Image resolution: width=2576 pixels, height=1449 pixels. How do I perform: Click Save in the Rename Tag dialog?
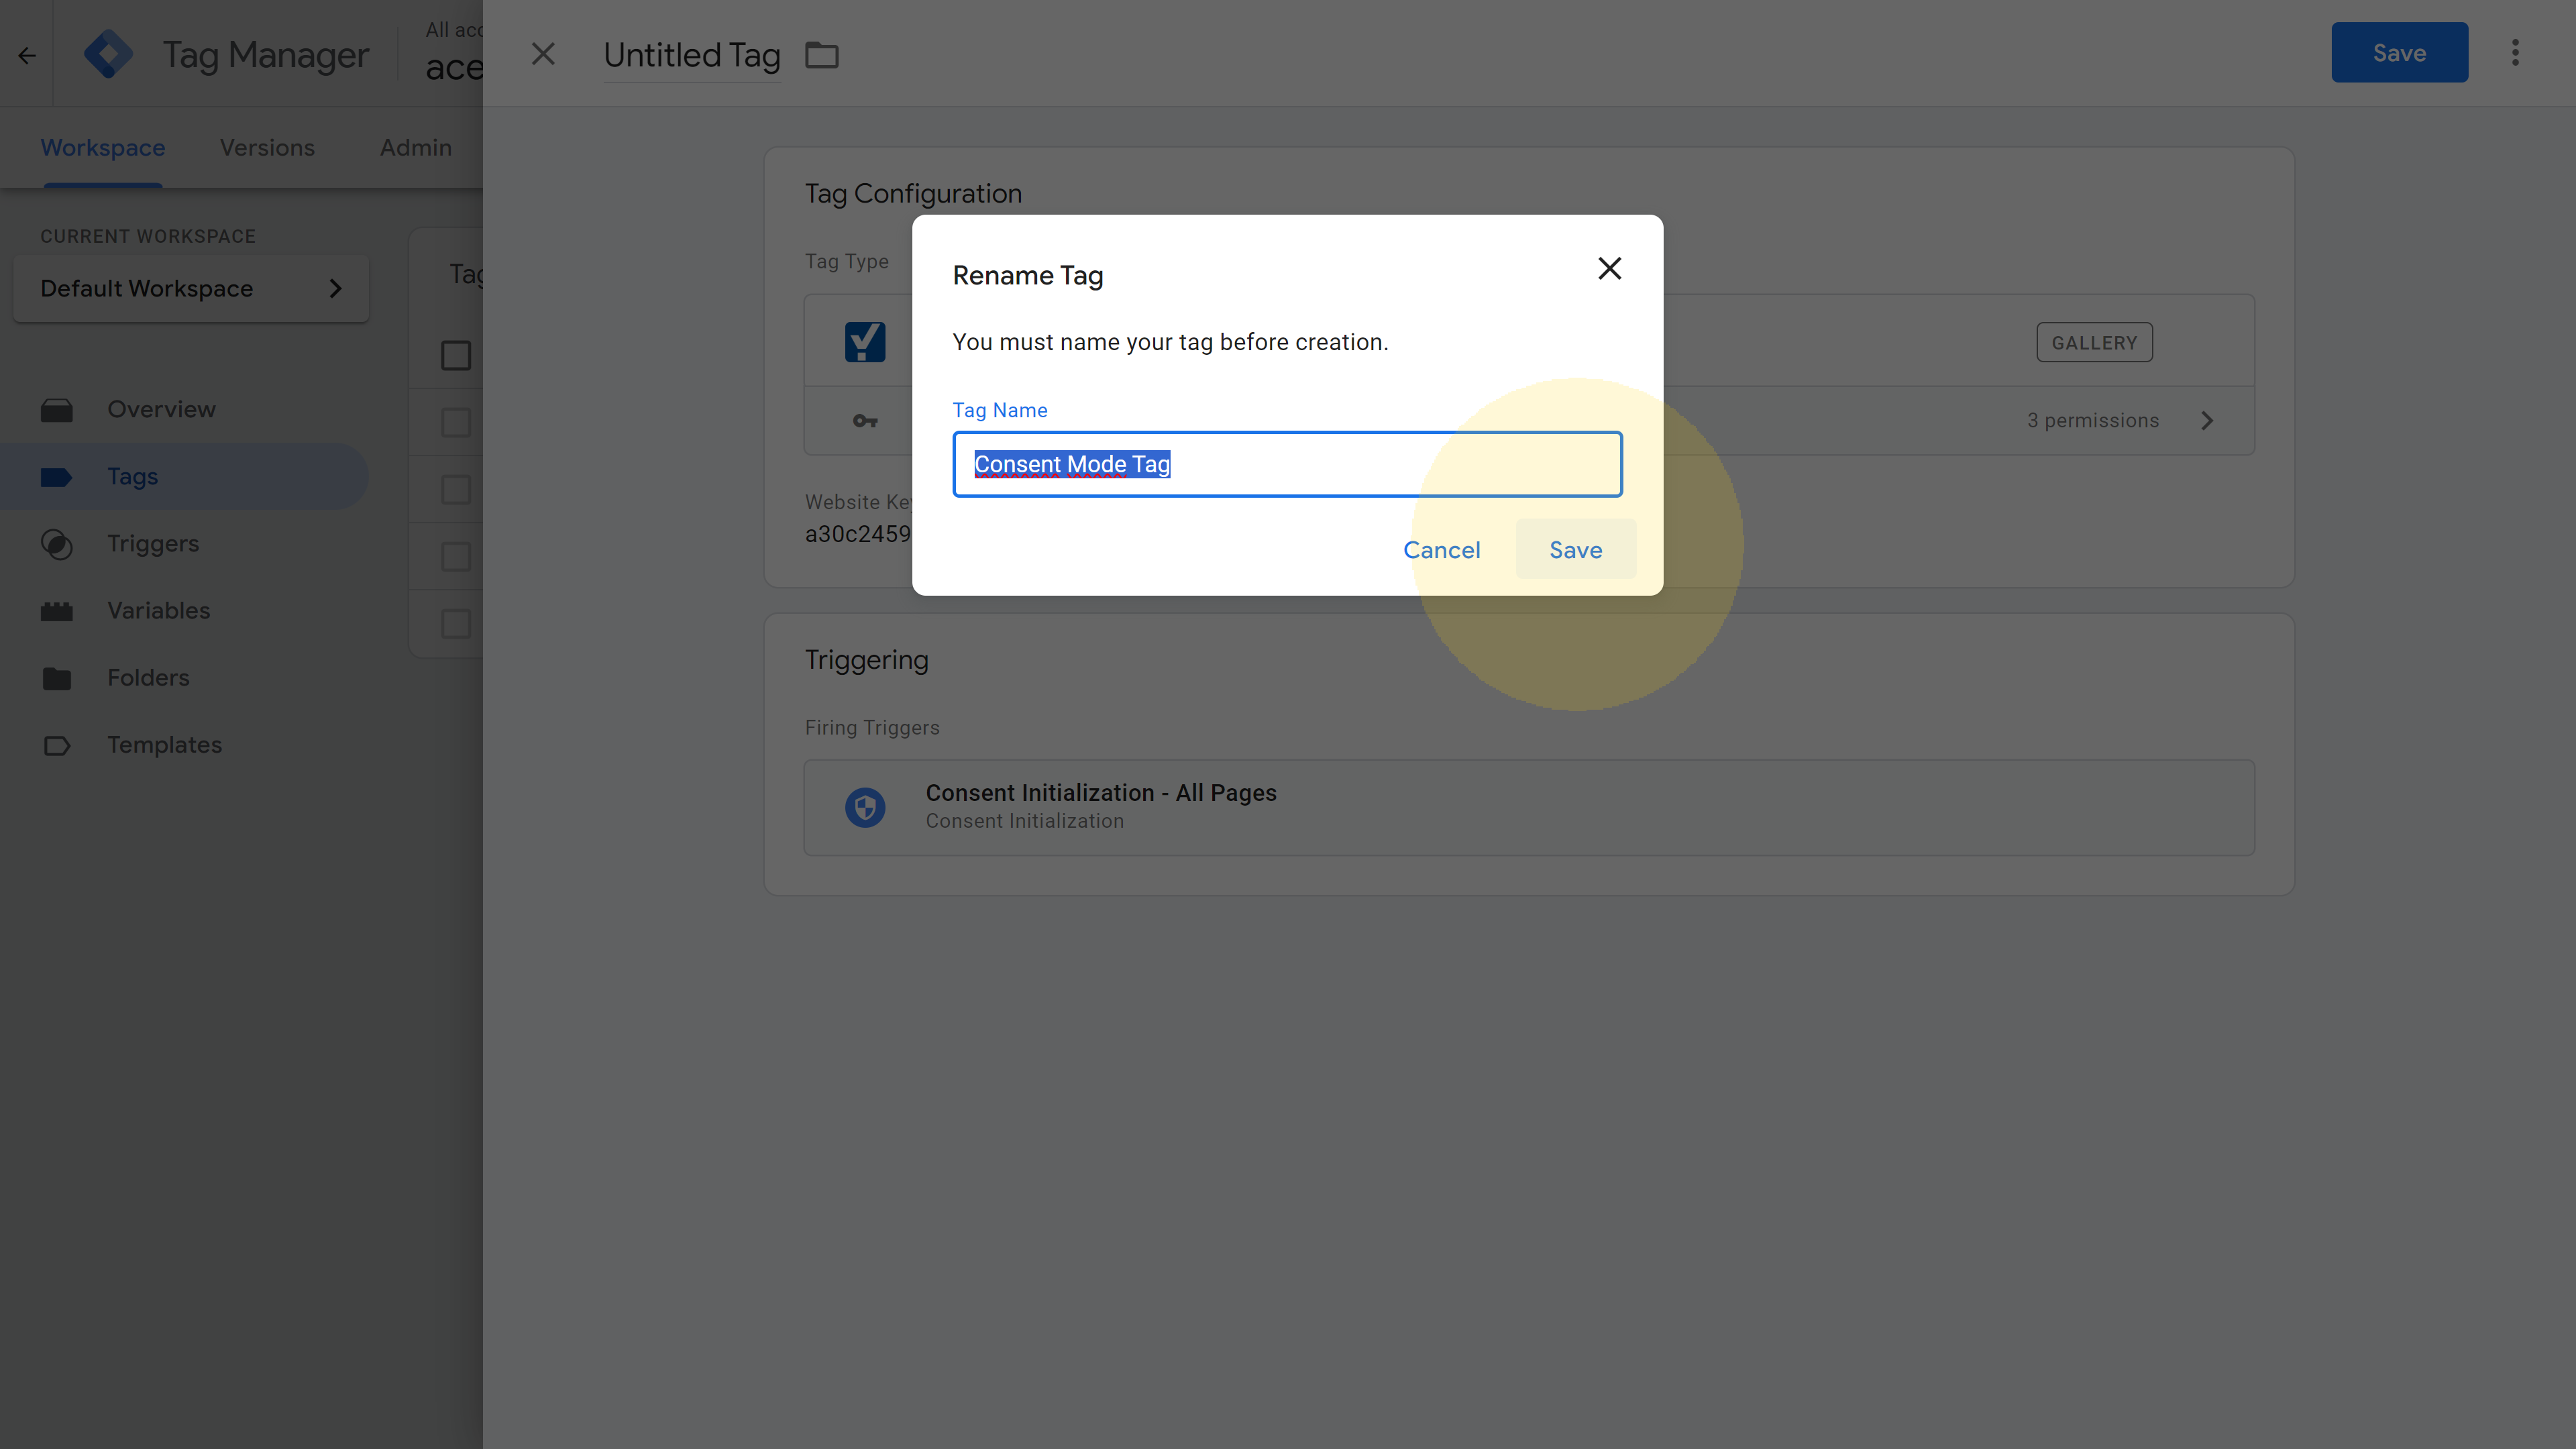click(1575, 549)
